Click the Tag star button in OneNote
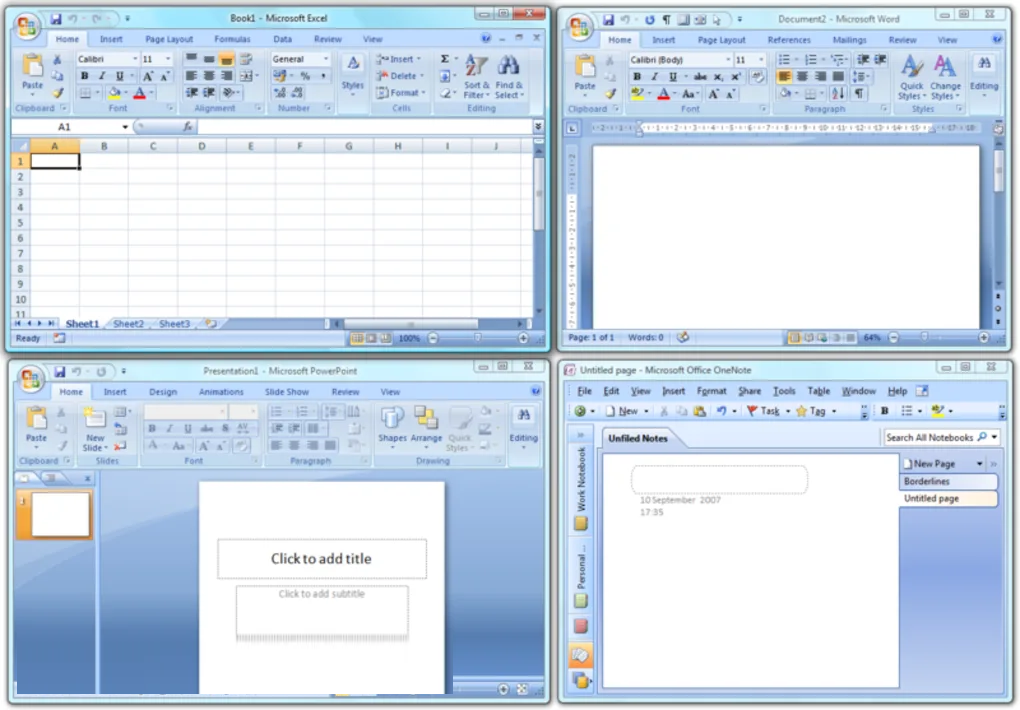The width and height of the screenshot is (1020, 710). pos(811,411)
